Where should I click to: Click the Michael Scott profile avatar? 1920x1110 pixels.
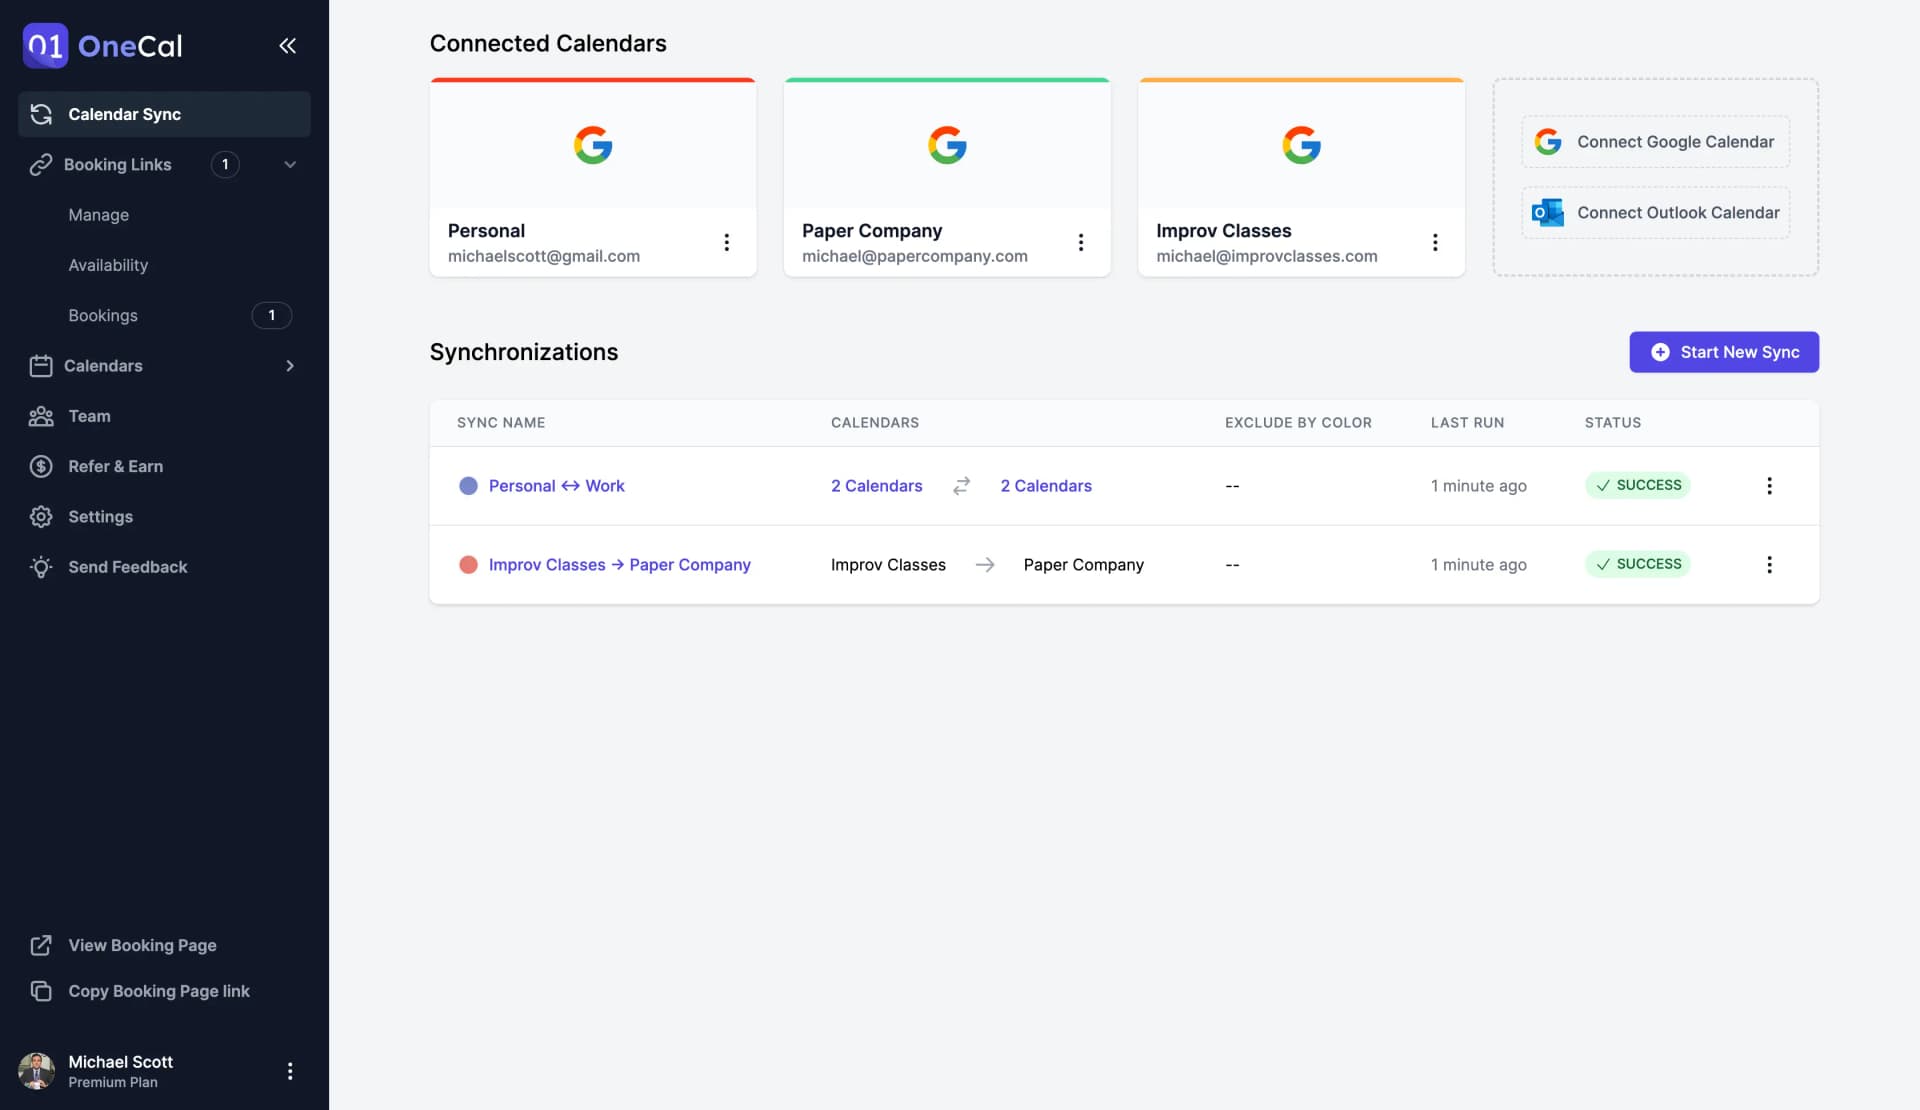tap(37, 1071)
